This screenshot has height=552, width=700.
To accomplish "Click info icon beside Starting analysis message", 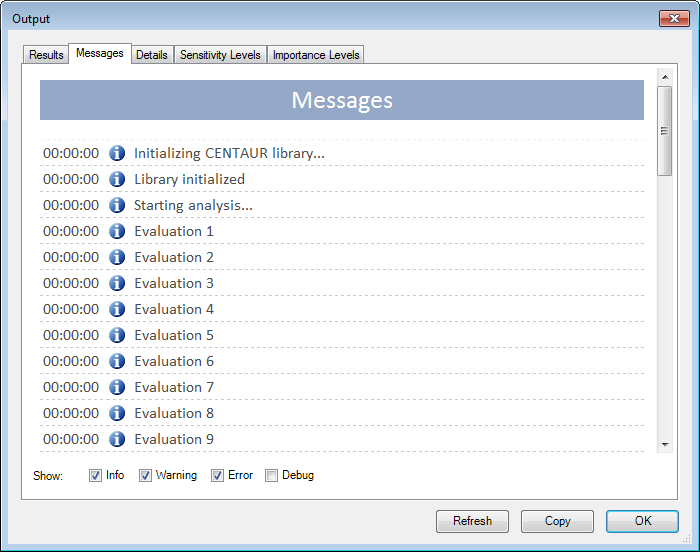I will pos(117,205).
